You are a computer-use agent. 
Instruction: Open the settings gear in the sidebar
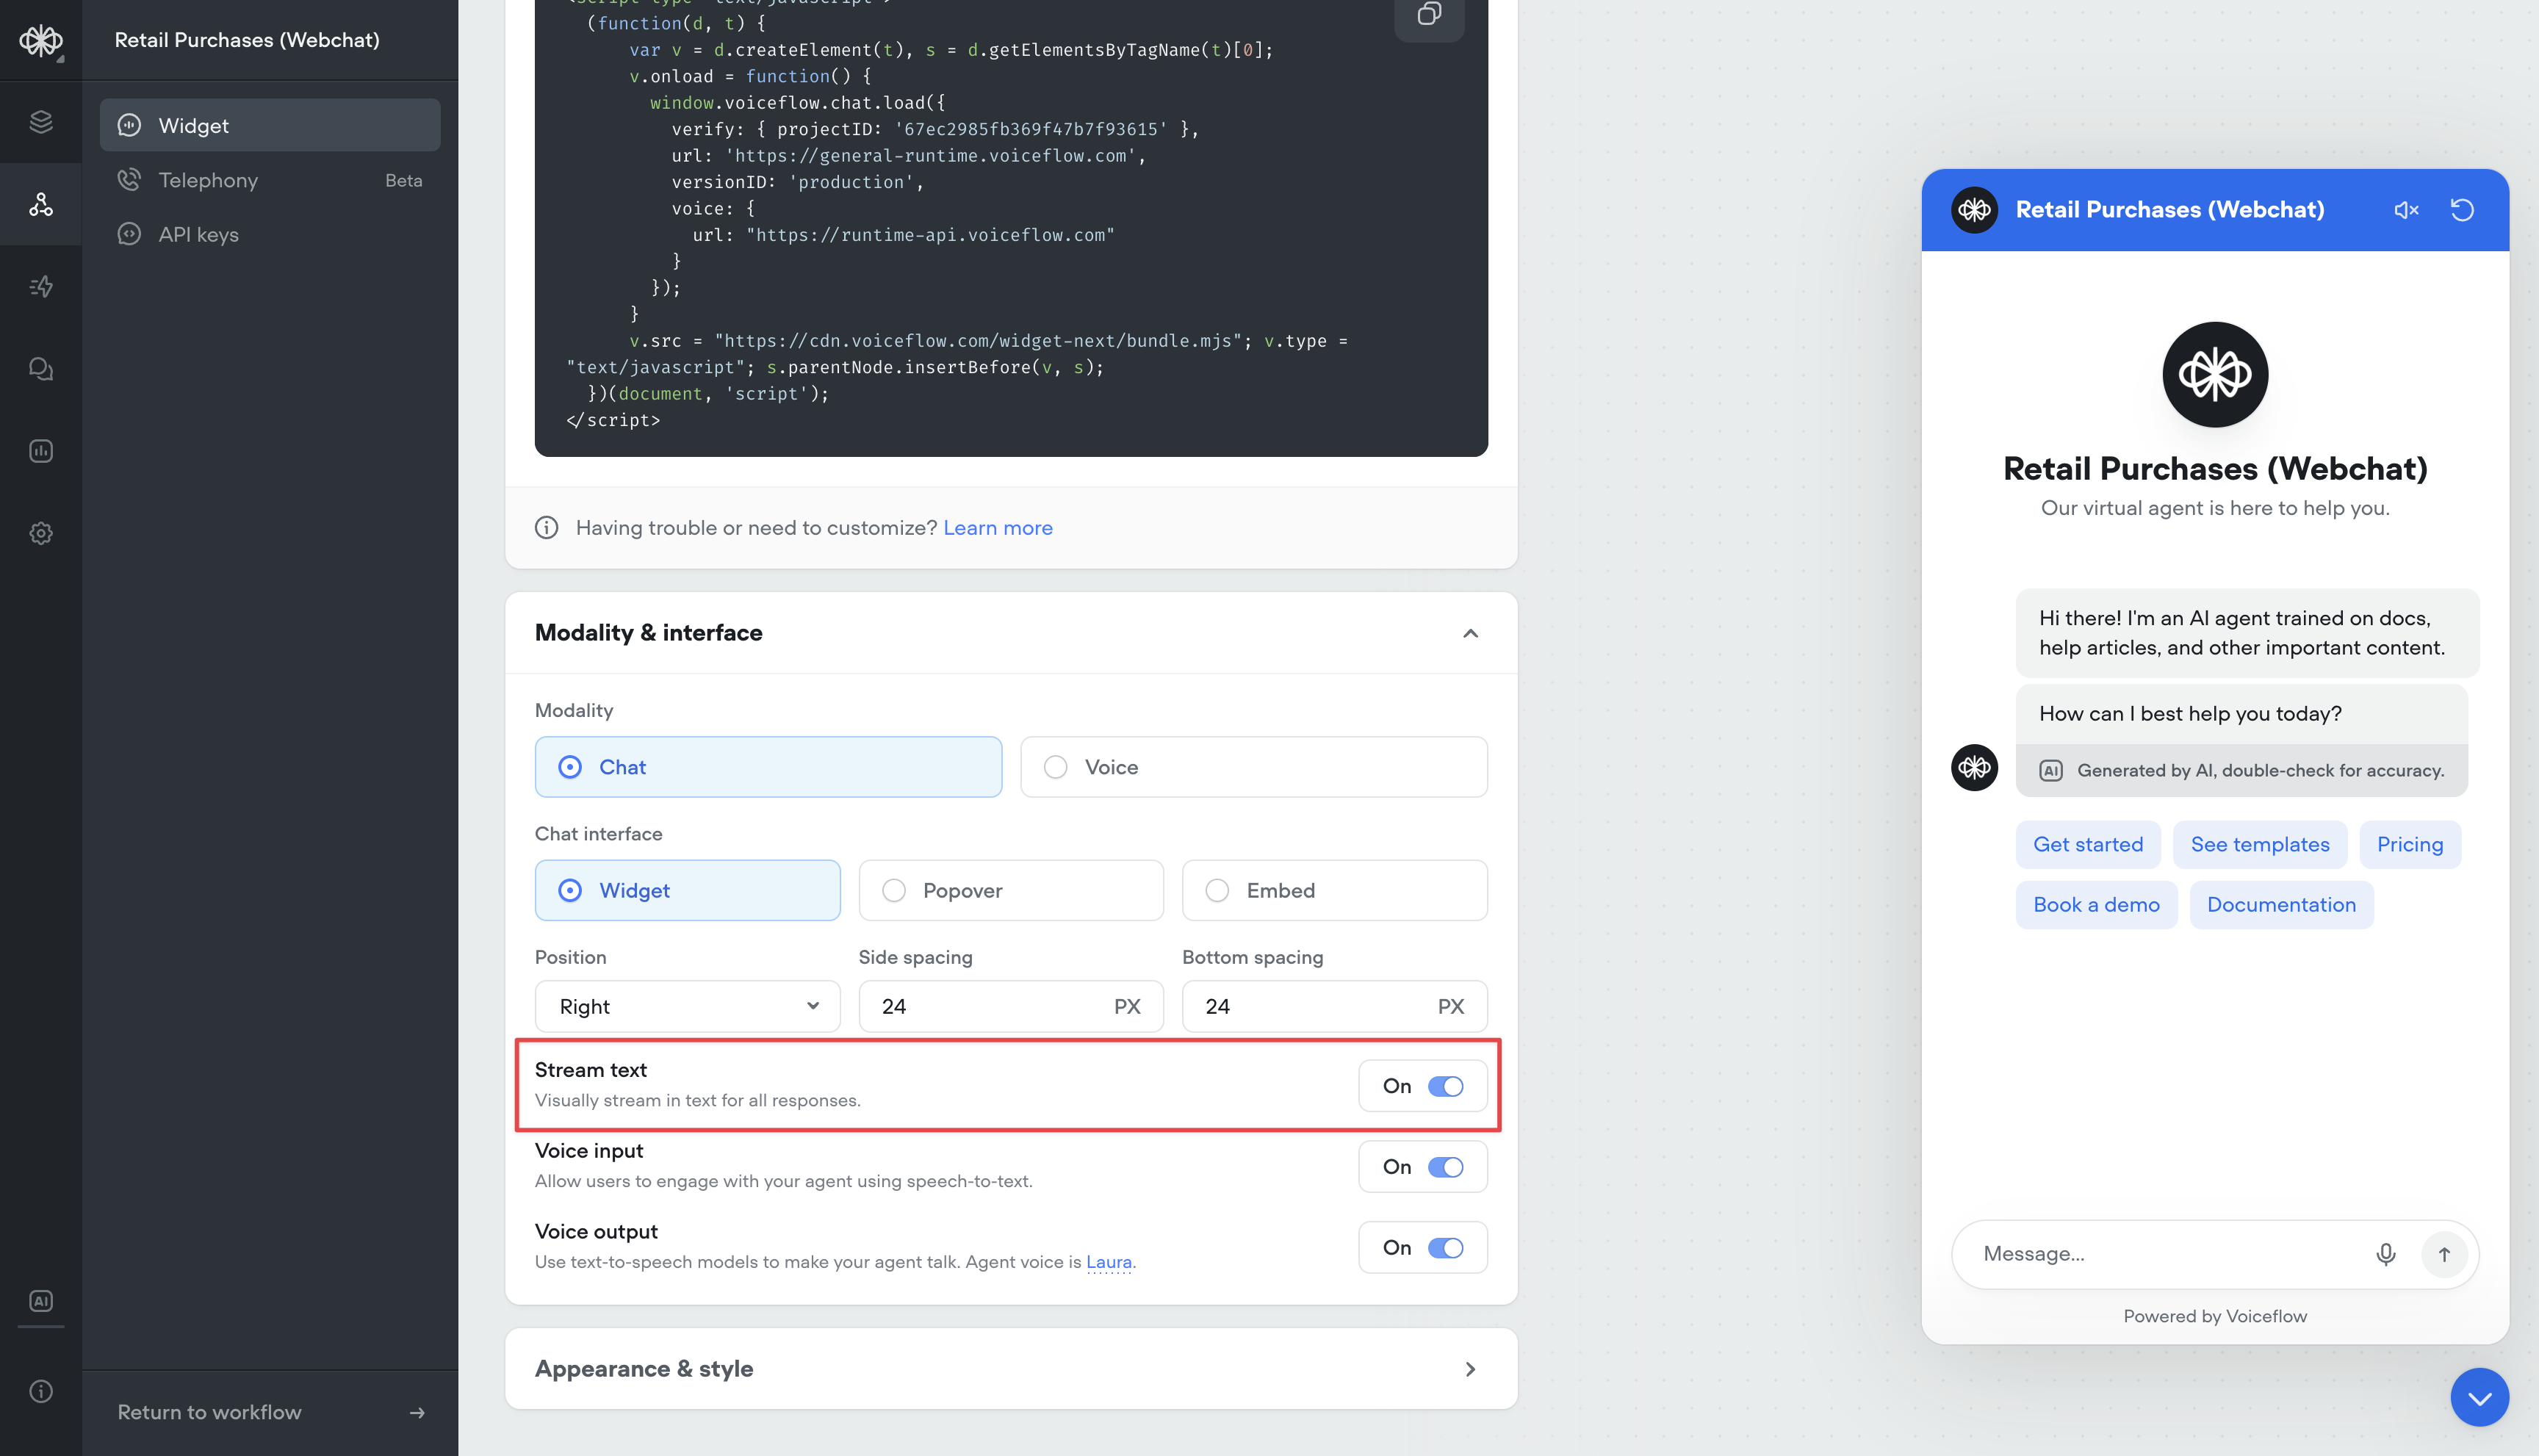(41, 532)
